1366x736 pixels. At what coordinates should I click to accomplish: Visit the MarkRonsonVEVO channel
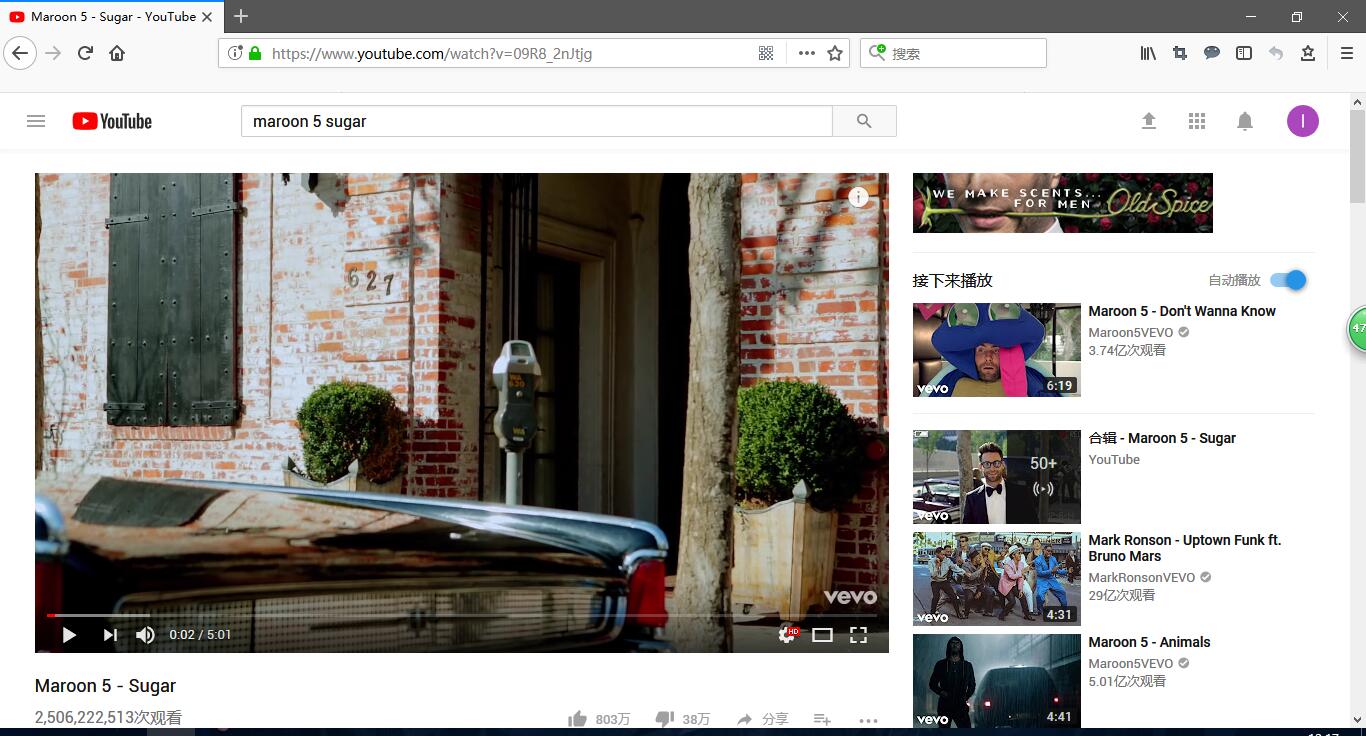[x=1142, y=577]
